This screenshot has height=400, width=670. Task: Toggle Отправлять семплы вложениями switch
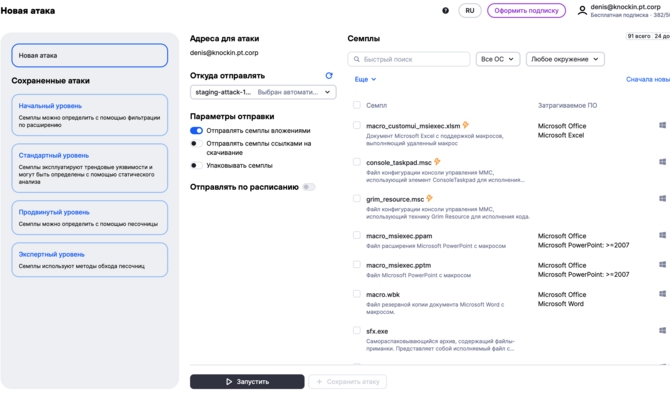click(196, 131)
